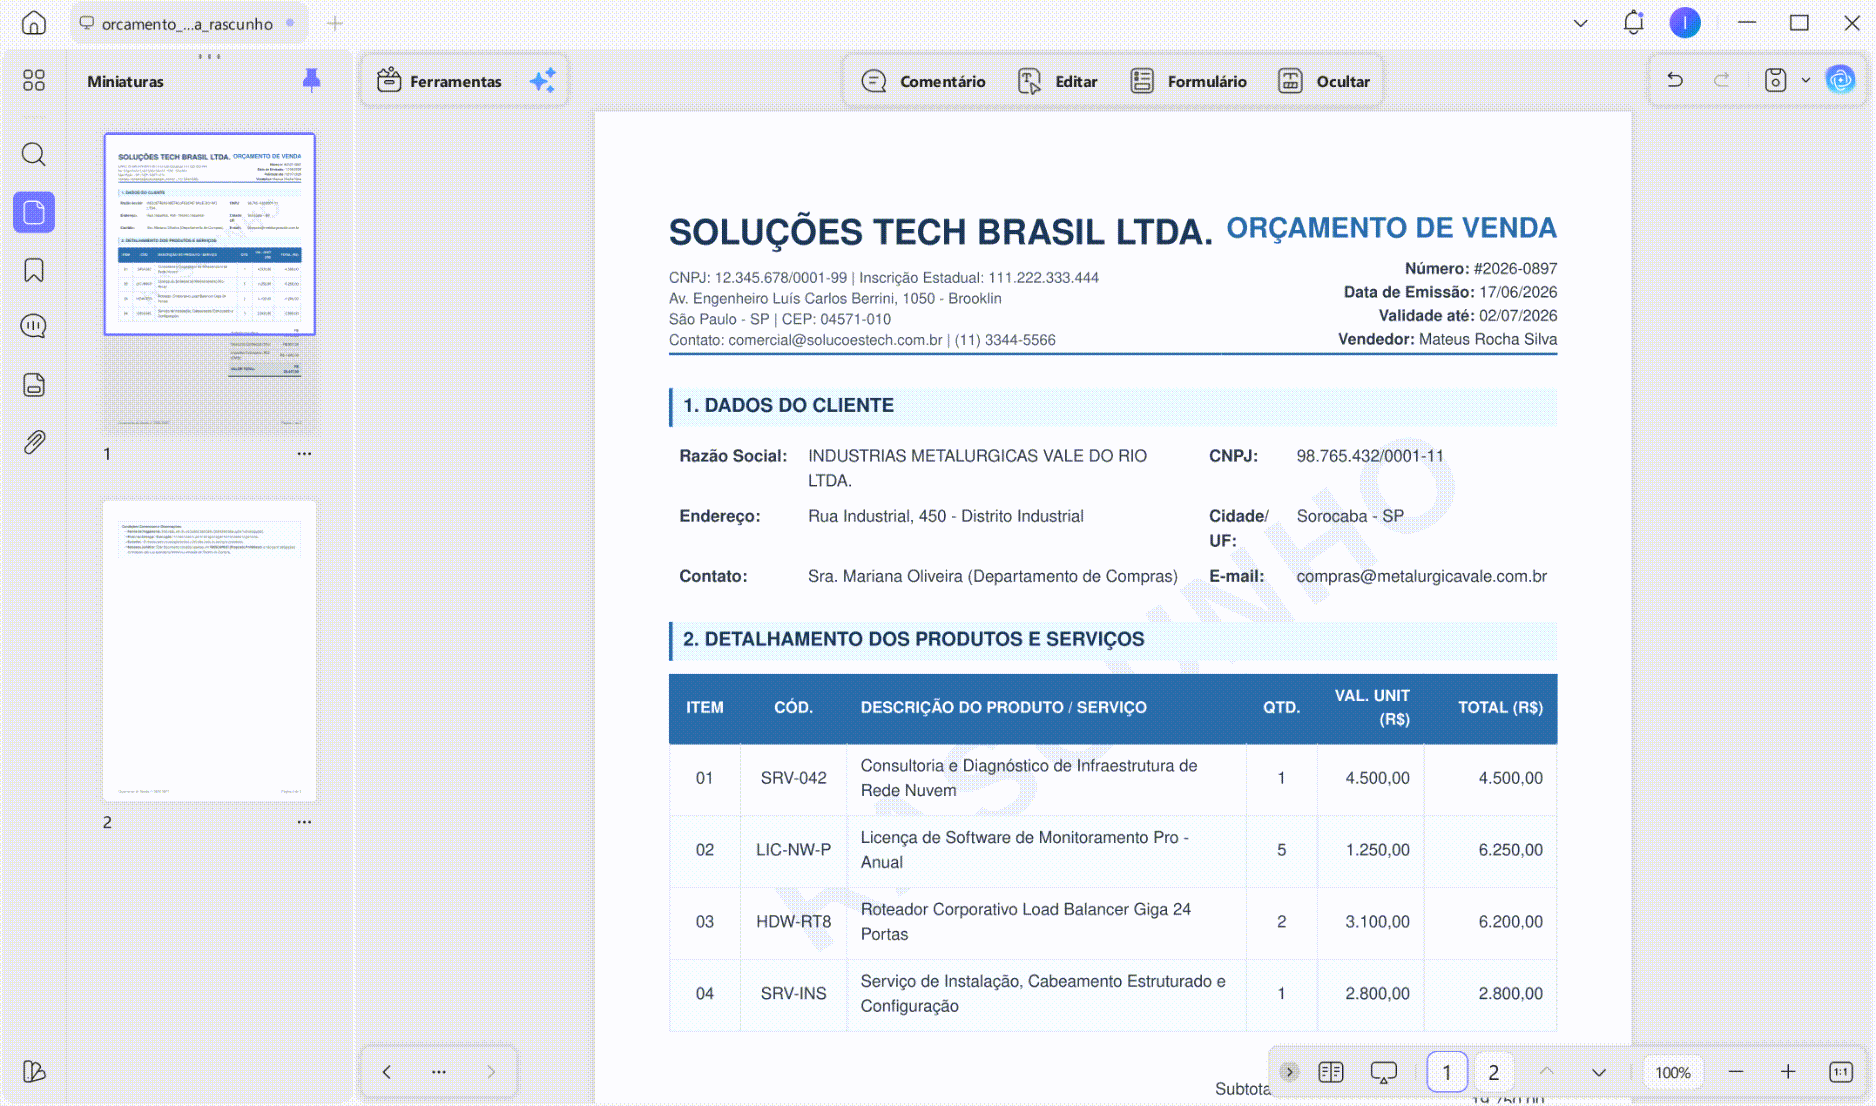Toggle two-page reading view icon
Viewport: 1876px width, 1106px height.
pyautogui.click(x=1331, y=1072)
